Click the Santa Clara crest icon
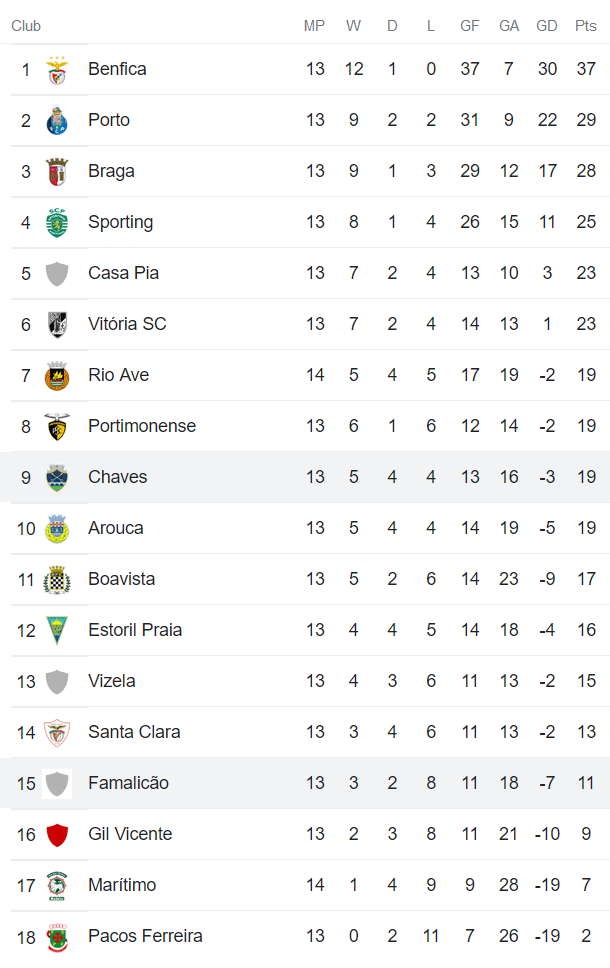 click(x=57, y=733)
